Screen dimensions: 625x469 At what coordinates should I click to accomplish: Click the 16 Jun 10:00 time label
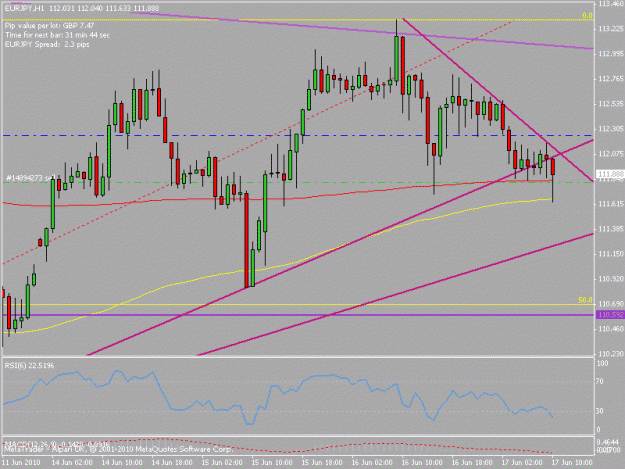(421, 463)
